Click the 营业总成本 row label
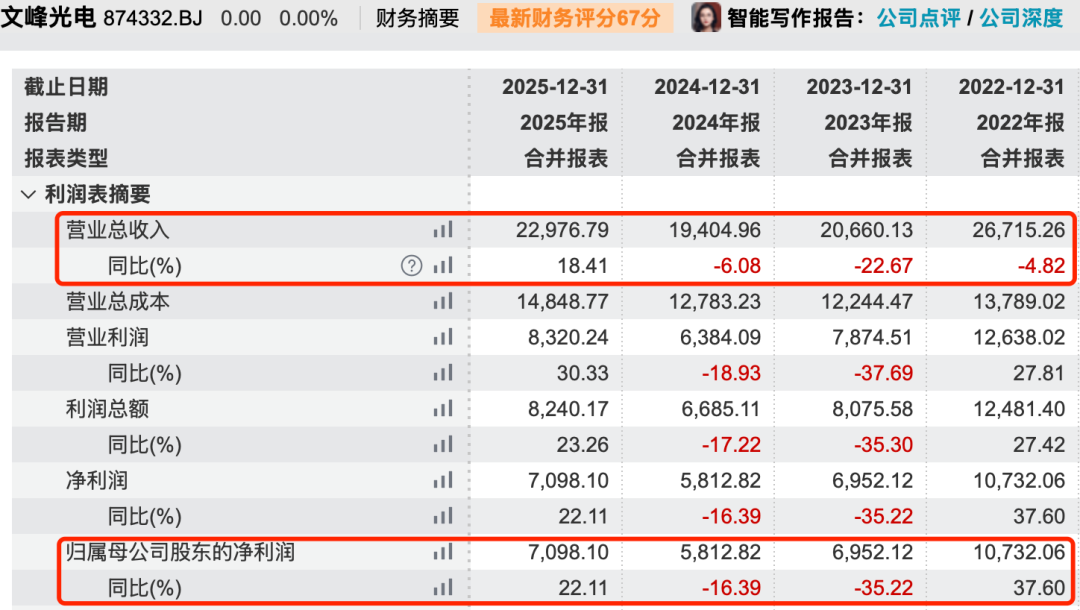 coord(117,302)
